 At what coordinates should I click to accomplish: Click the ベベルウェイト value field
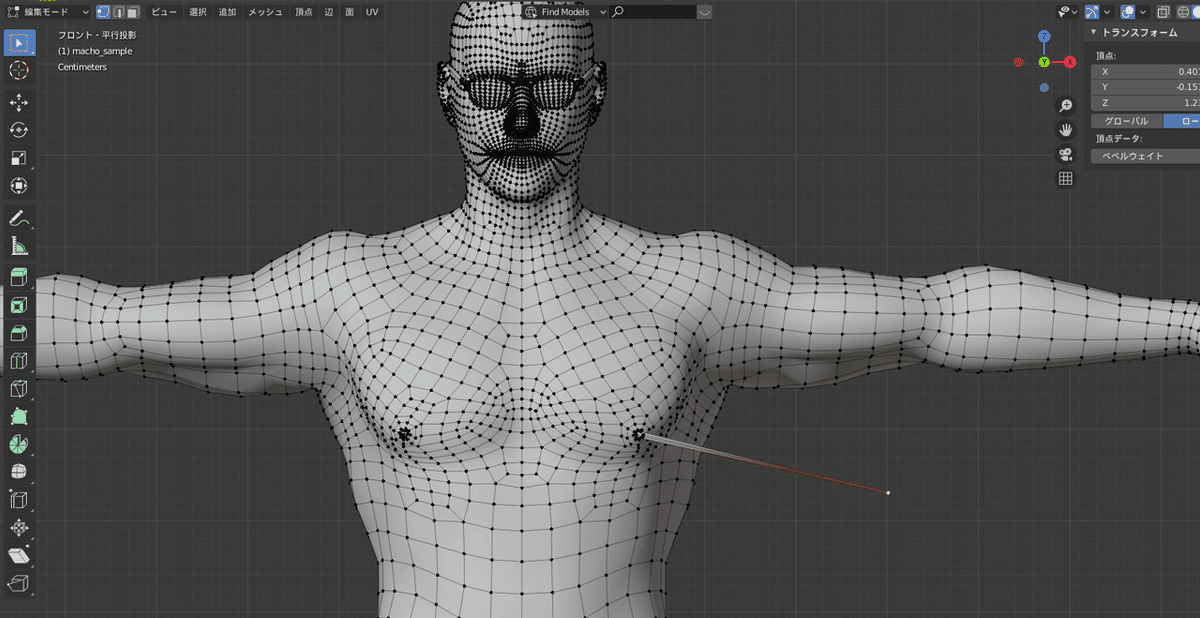click(x=1145, y=156)
